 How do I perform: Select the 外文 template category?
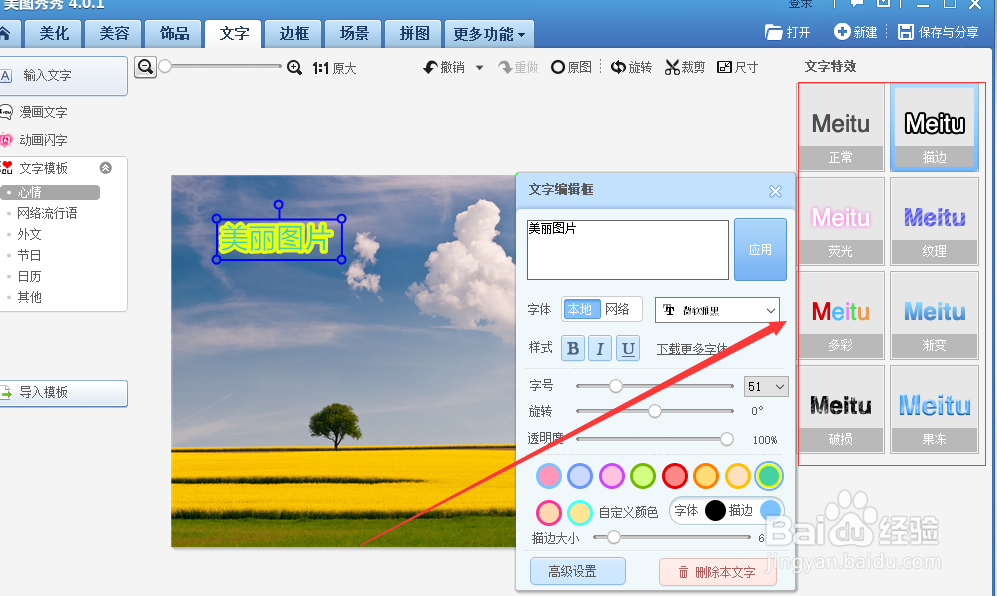(x=29, y=234)
